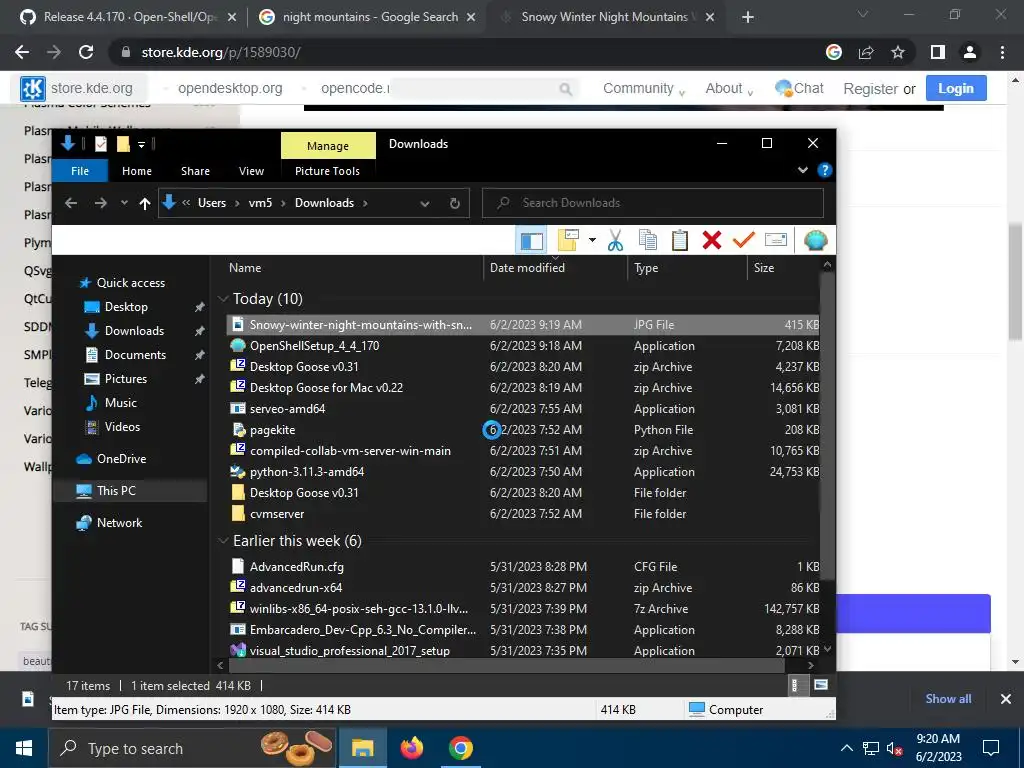The height and width of the screenshot is (768, 1024).
Task: Collapse the Earlier this week group
Action: (x=223, y=541)
